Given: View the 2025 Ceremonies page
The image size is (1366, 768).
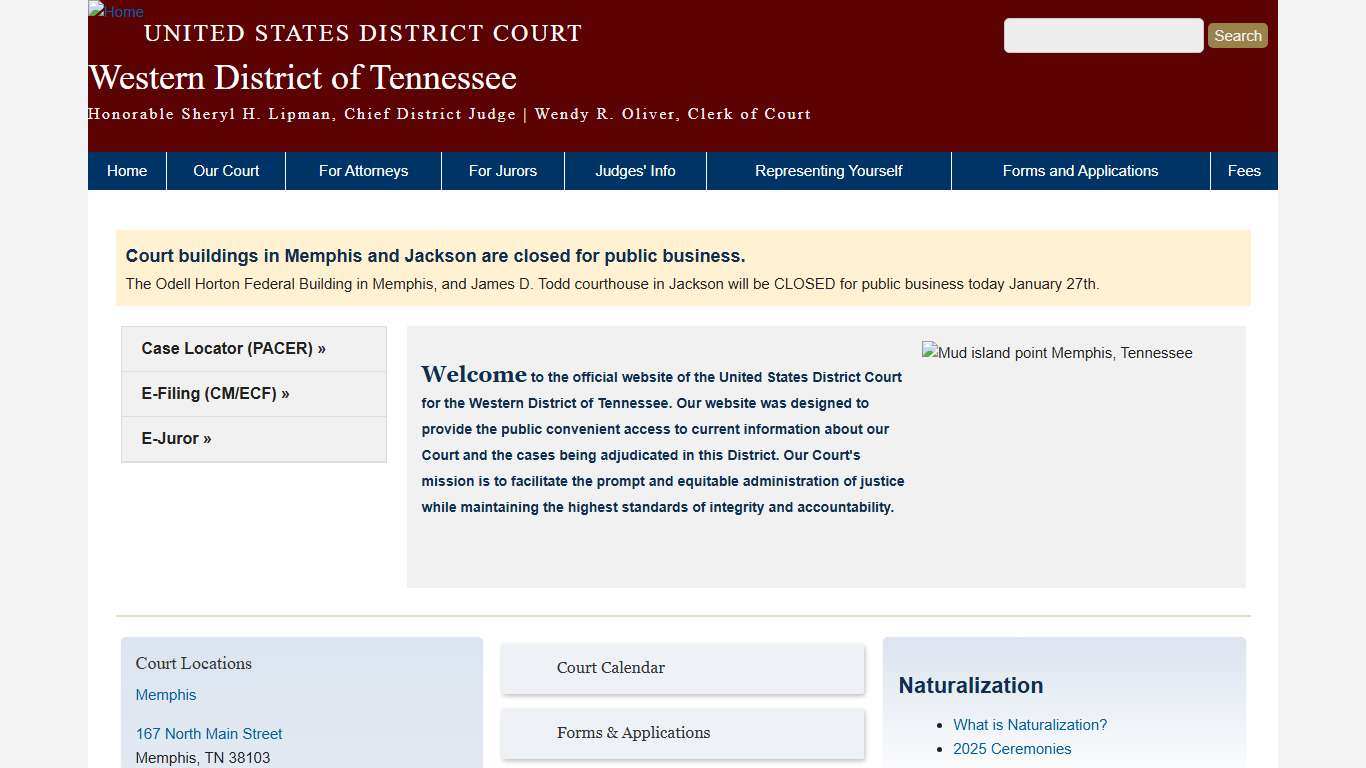Looking at the screenshot, I should pos(1012,748).
